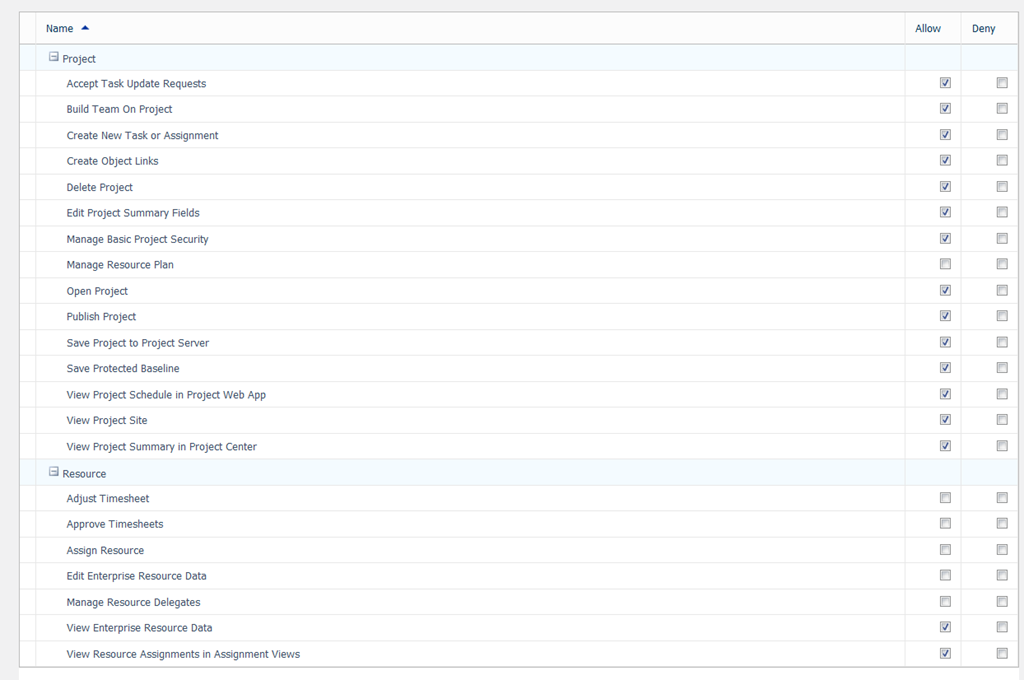
Task: Collapse the Resource category group
Action: pos(54,472)
